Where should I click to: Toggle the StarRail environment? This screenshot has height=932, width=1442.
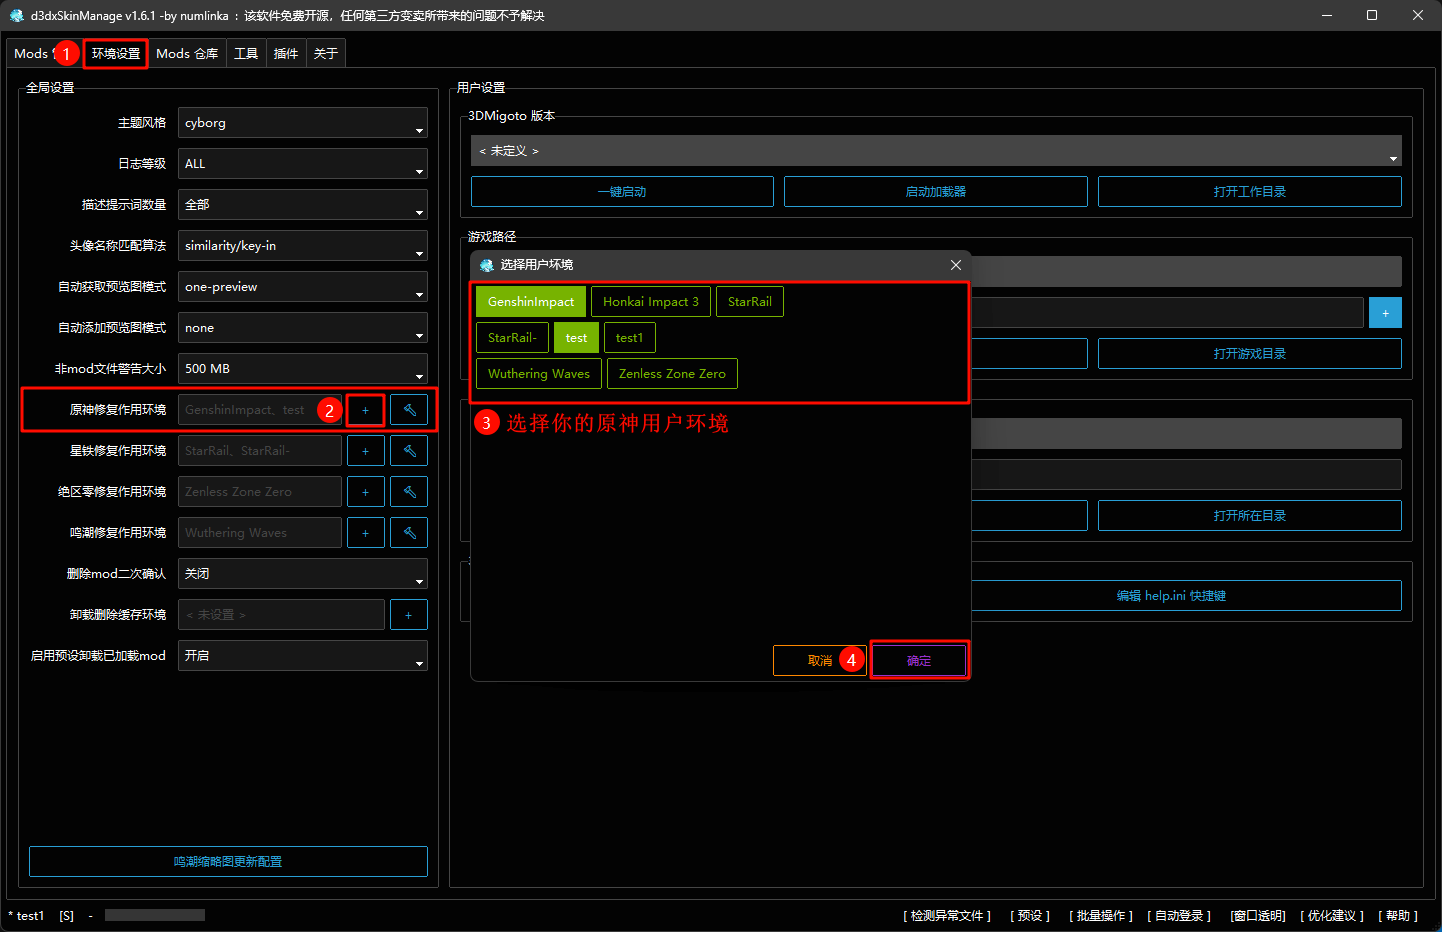click(x=750, y=301)
